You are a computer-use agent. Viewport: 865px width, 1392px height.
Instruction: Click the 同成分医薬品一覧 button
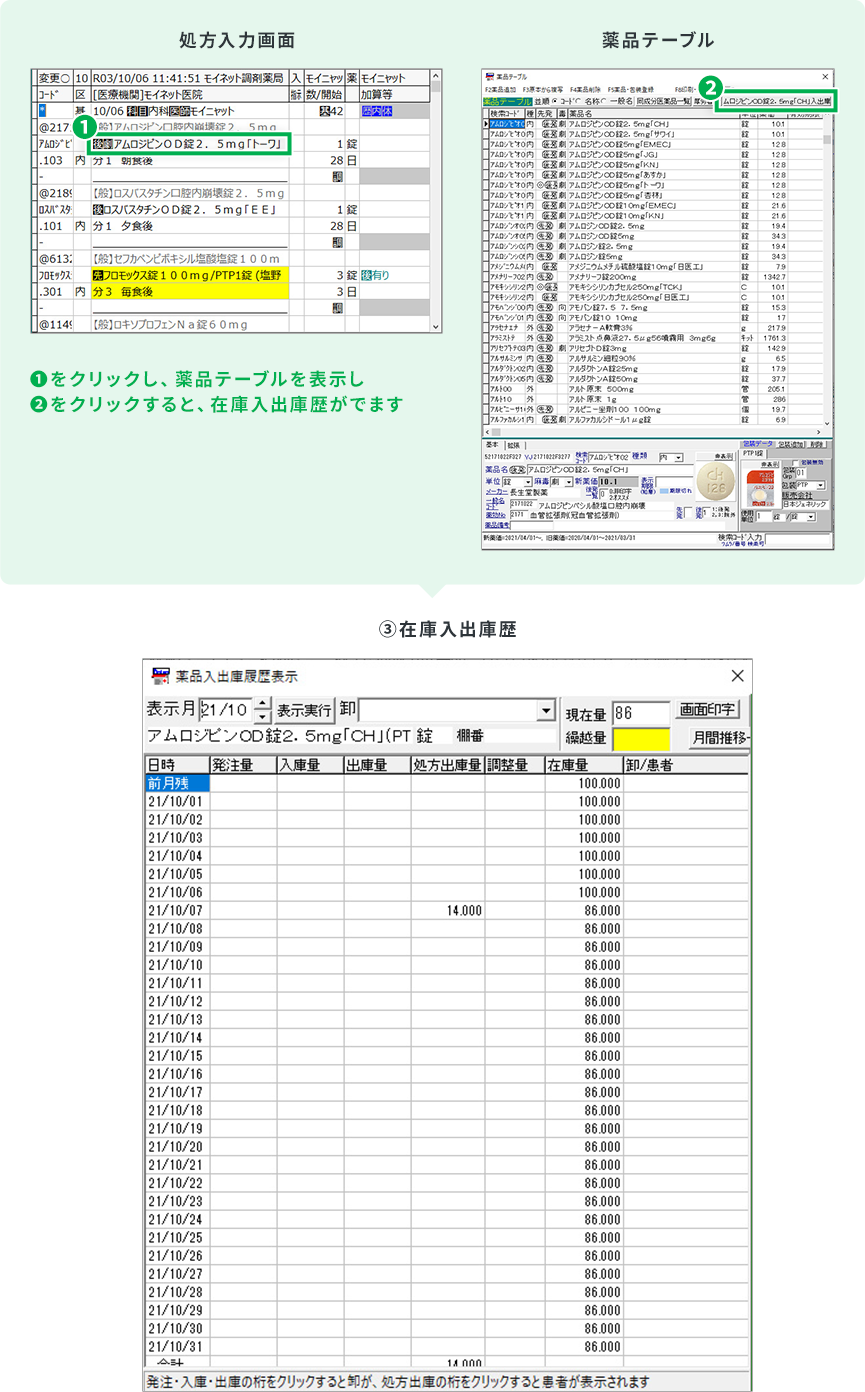[664, 101]
